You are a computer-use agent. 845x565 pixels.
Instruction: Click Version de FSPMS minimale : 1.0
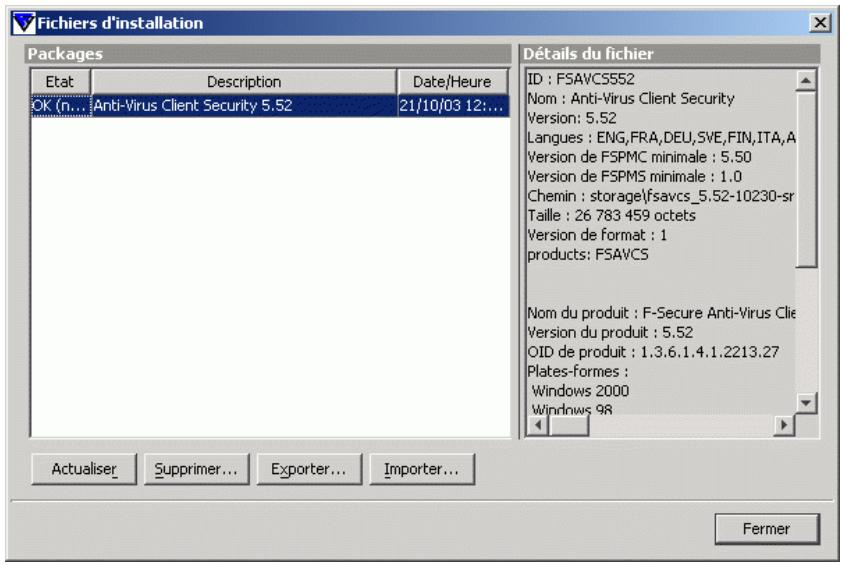[634, 176]
